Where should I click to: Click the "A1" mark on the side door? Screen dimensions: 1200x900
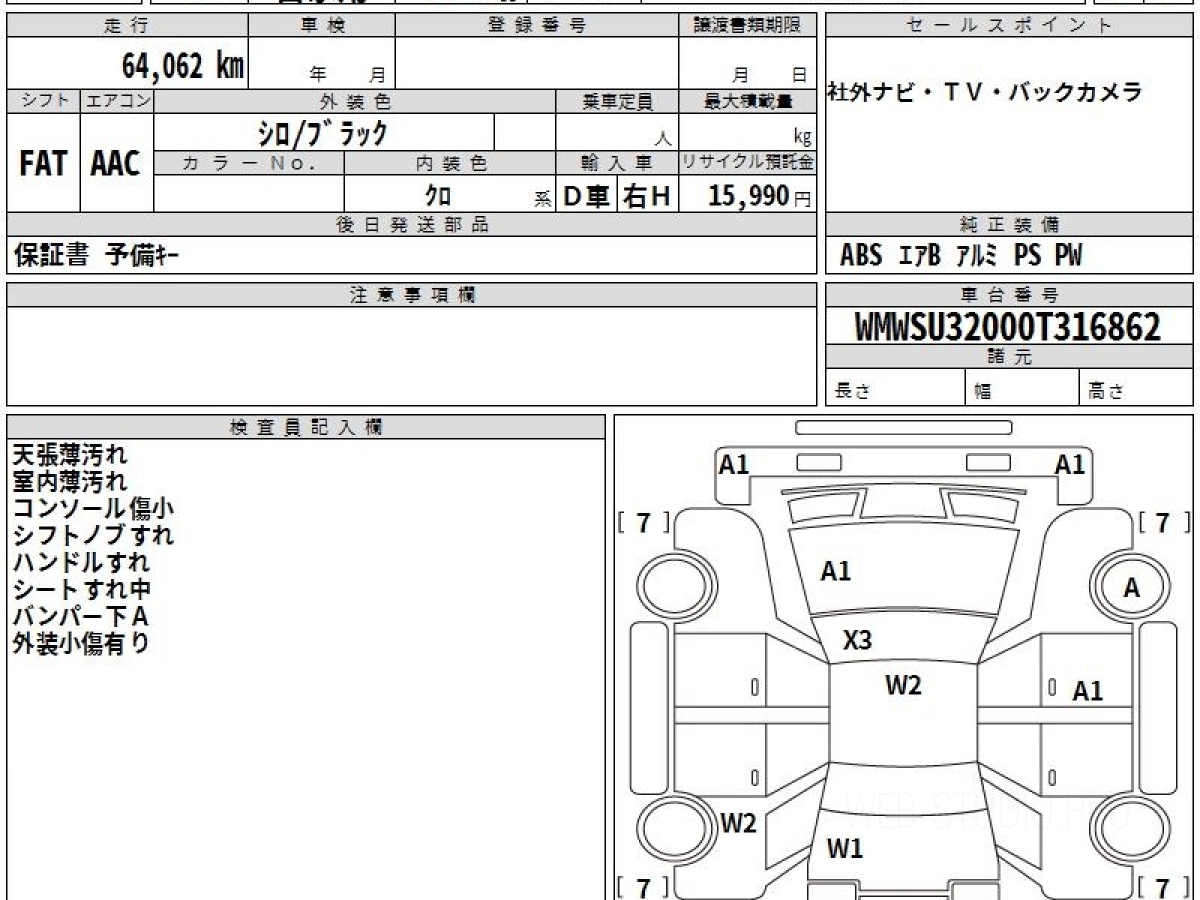point(1088,691)
